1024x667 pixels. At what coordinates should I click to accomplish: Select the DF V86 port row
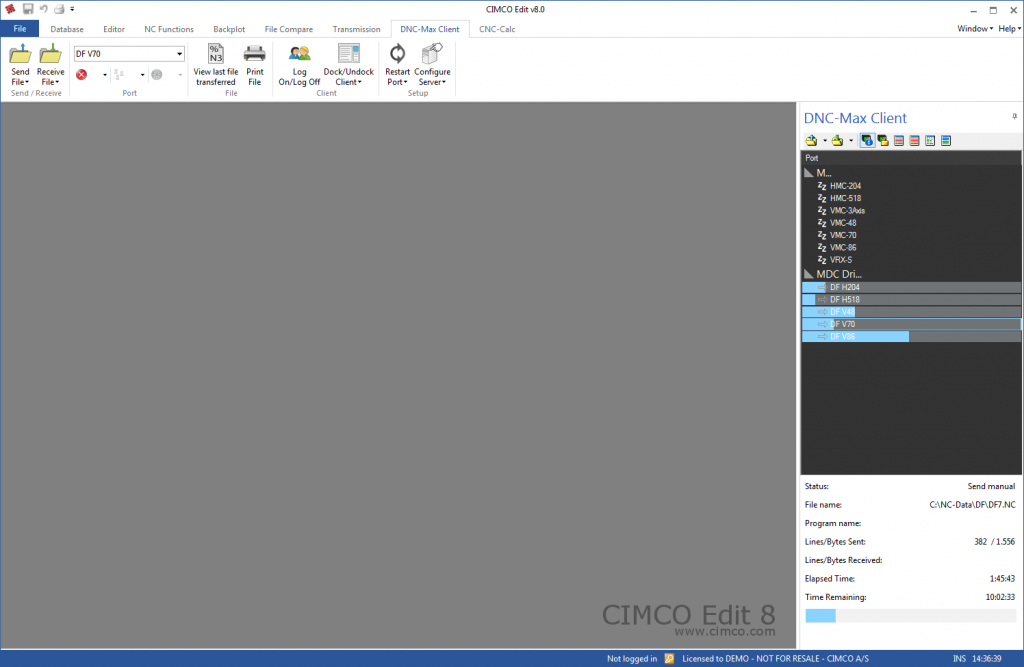[x=911, y=336]
